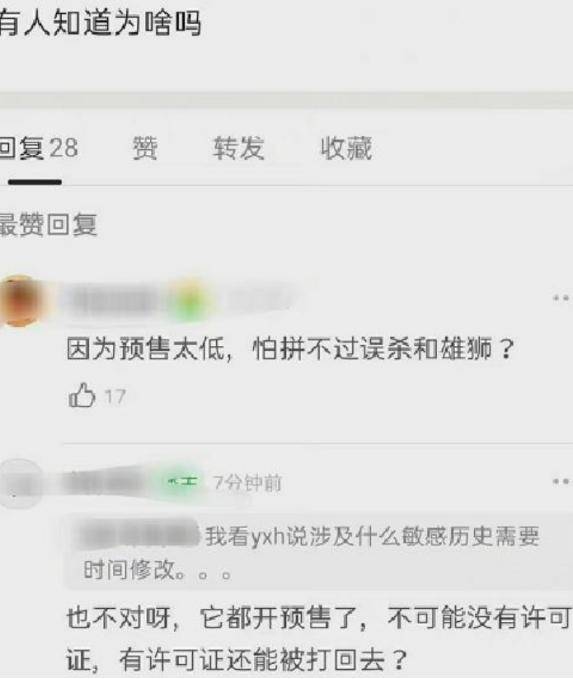This screenshot has width=573, height=679.
Task: Tap green badge beside second commenter's name
Action: point(183,482)
